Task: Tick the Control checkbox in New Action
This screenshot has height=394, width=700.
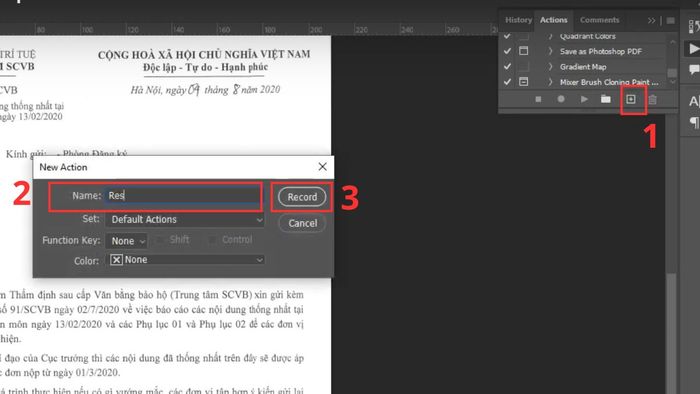Action: [x=212, y=240]
